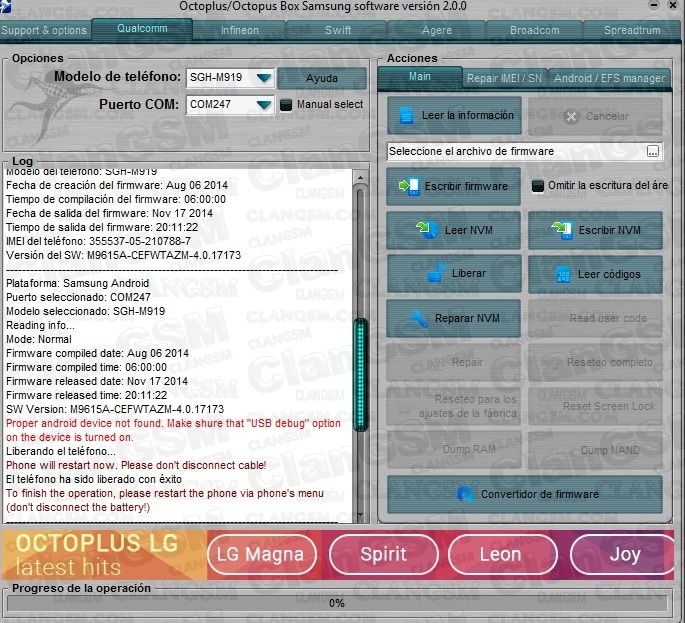Open the Repair IMEI / SN tab
The height and width of the screenshot is (623, 685).
point(504,78)
